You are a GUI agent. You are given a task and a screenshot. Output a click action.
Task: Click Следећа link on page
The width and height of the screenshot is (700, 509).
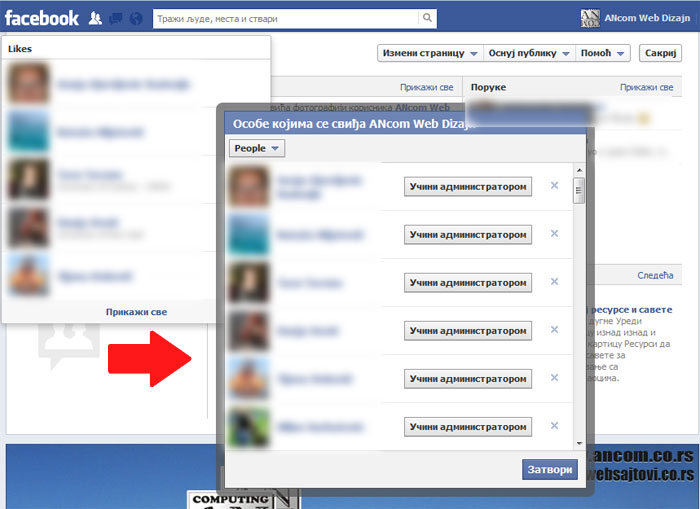[655, 275]
